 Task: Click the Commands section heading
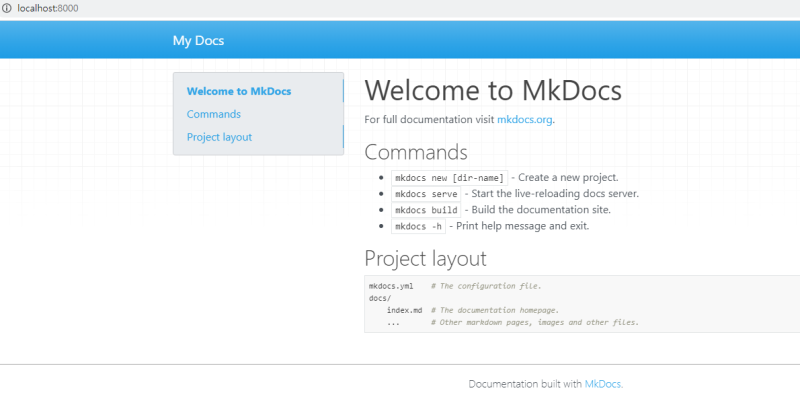(416, 152)
